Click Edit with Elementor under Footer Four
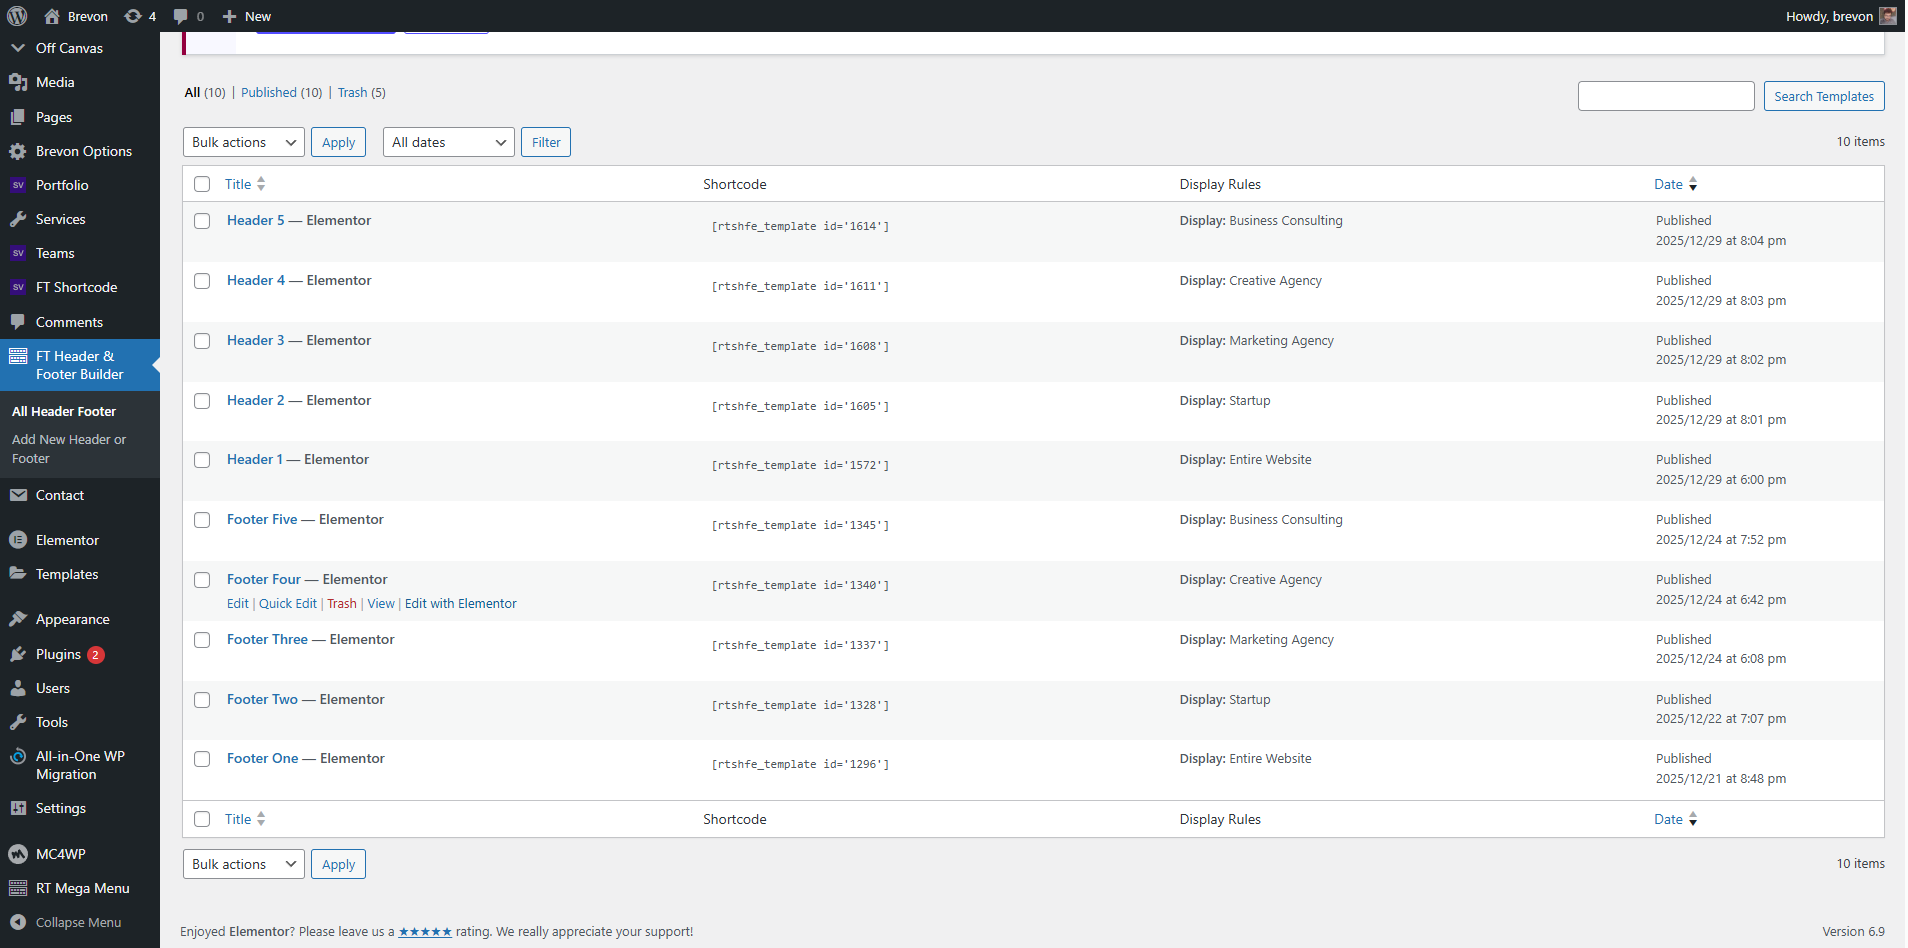 [x=460, y=604]
